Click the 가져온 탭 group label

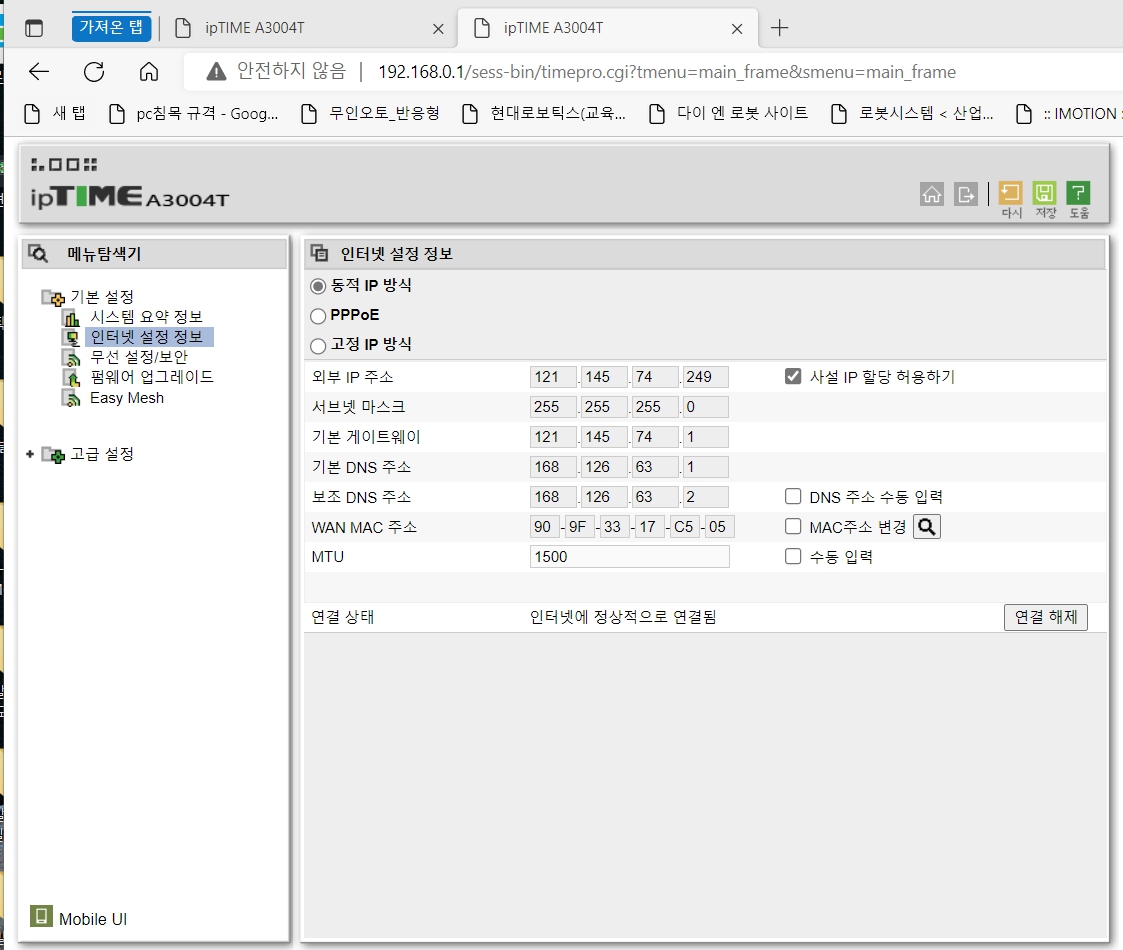[111, 27]
